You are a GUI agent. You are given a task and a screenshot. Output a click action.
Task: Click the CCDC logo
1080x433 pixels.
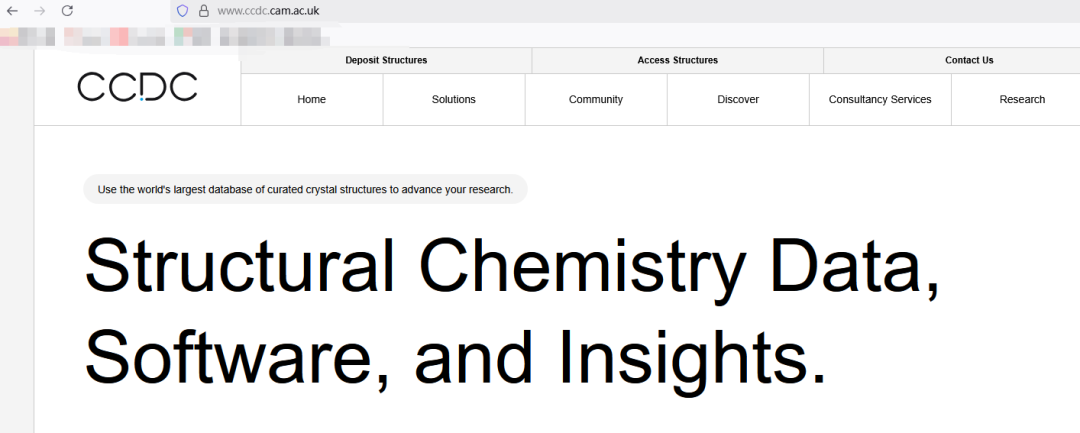137,87
